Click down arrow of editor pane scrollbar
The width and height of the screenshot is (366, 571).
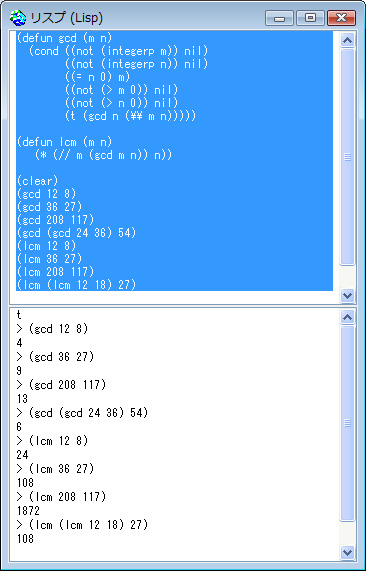pyautogui.click(x=347, y=295)
